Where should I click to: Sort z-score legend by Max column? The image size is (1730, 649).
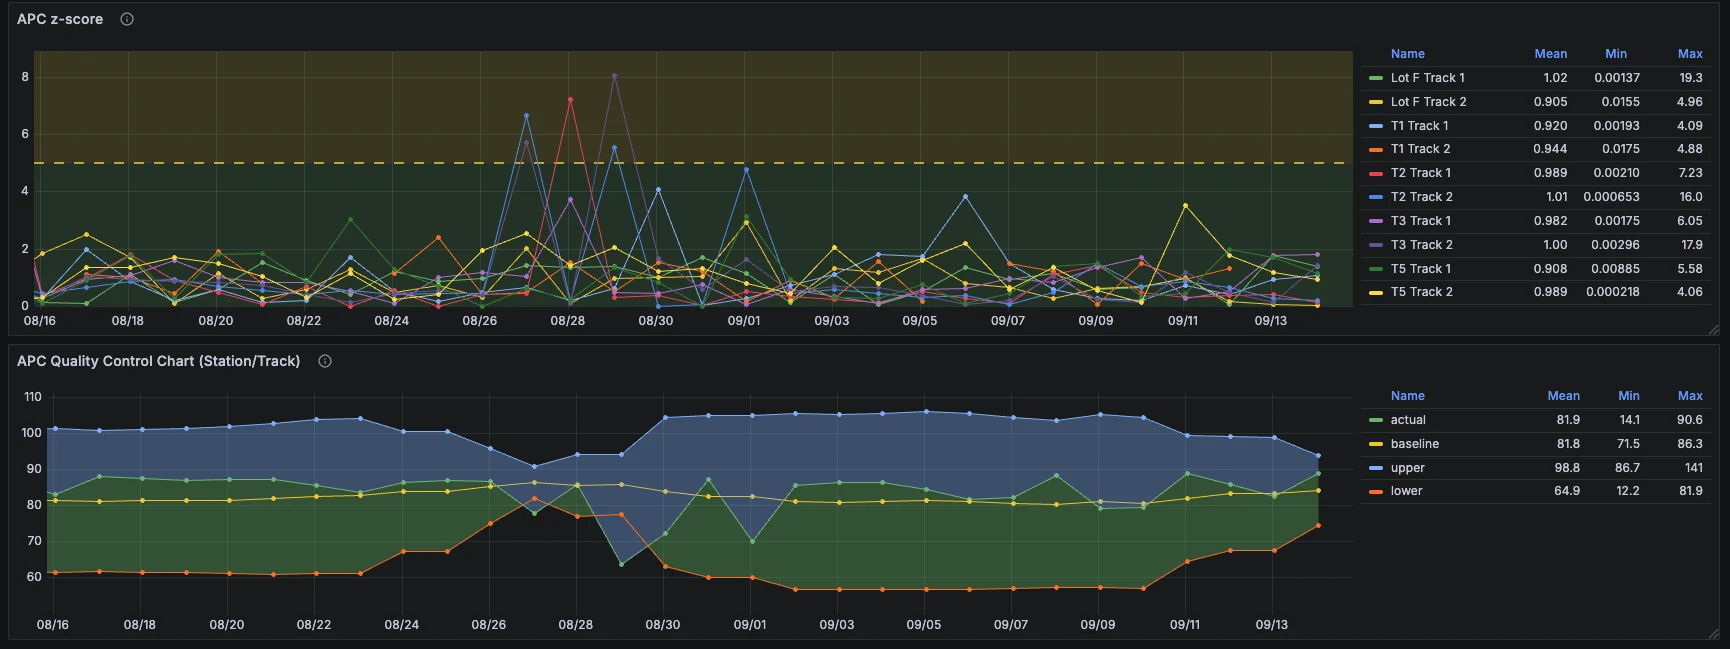click(x=1690, y=54)
